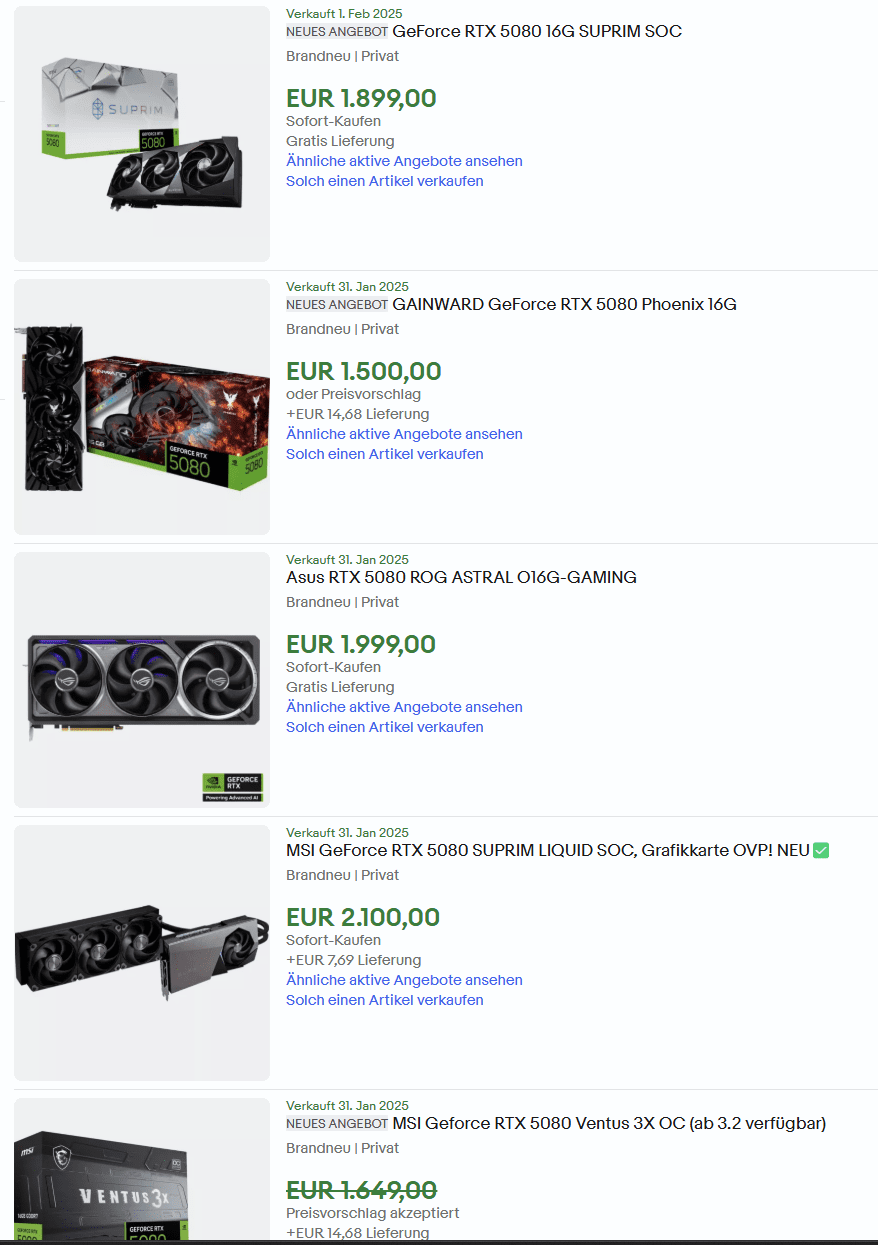Open the Gainward Phoenix product thumbnail
The height and width of the screenshot is (1245, 878).
click(142, 407)
